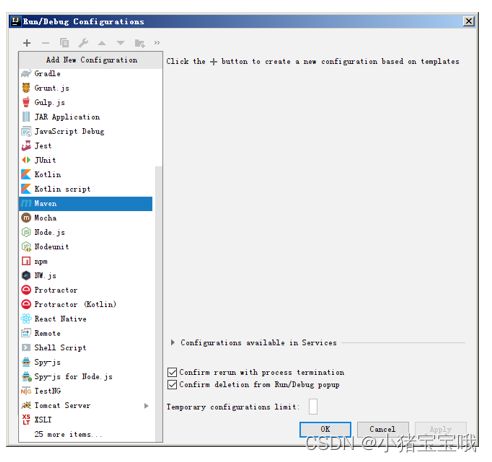Click the Move Down arrow icon

120,43
